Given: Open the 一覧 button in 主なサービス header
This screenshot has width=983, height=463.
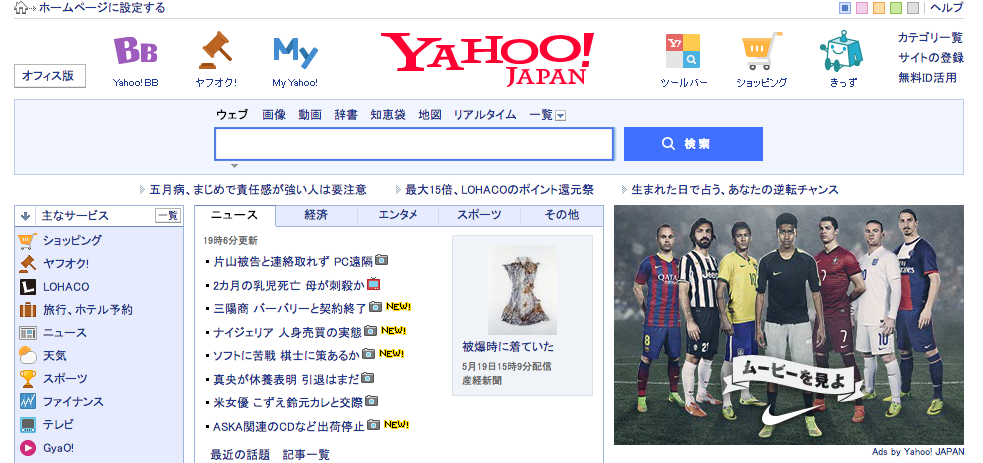Looking at the screenshot, I should pos(168,216).
